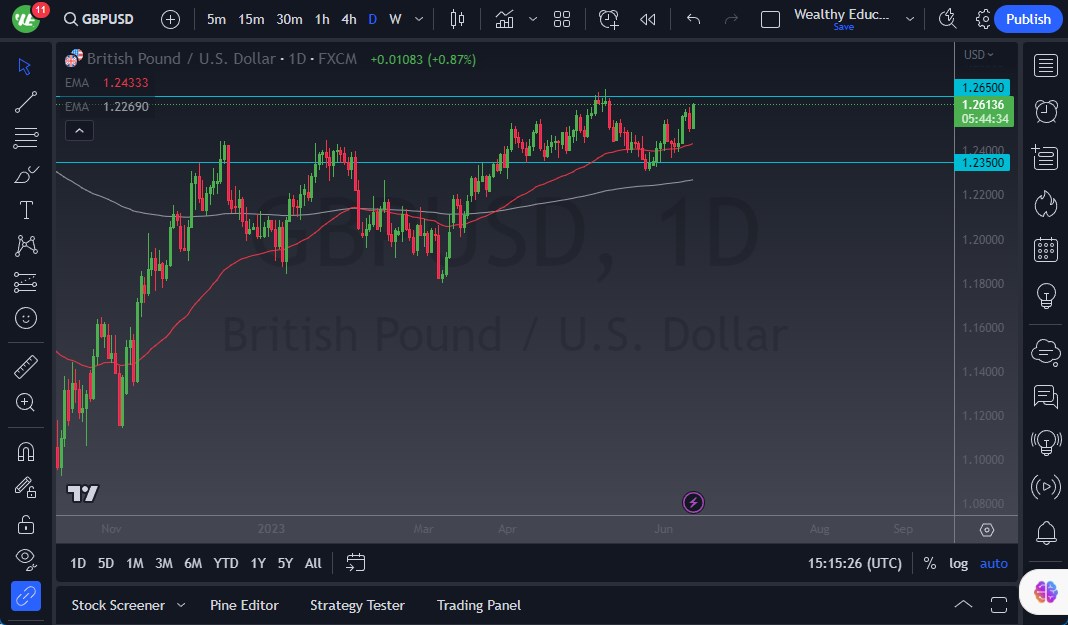The width and height of the screenshot is (1068, 625).
Task: Click the 1.23500 price line label
Action: click(982, 163)
